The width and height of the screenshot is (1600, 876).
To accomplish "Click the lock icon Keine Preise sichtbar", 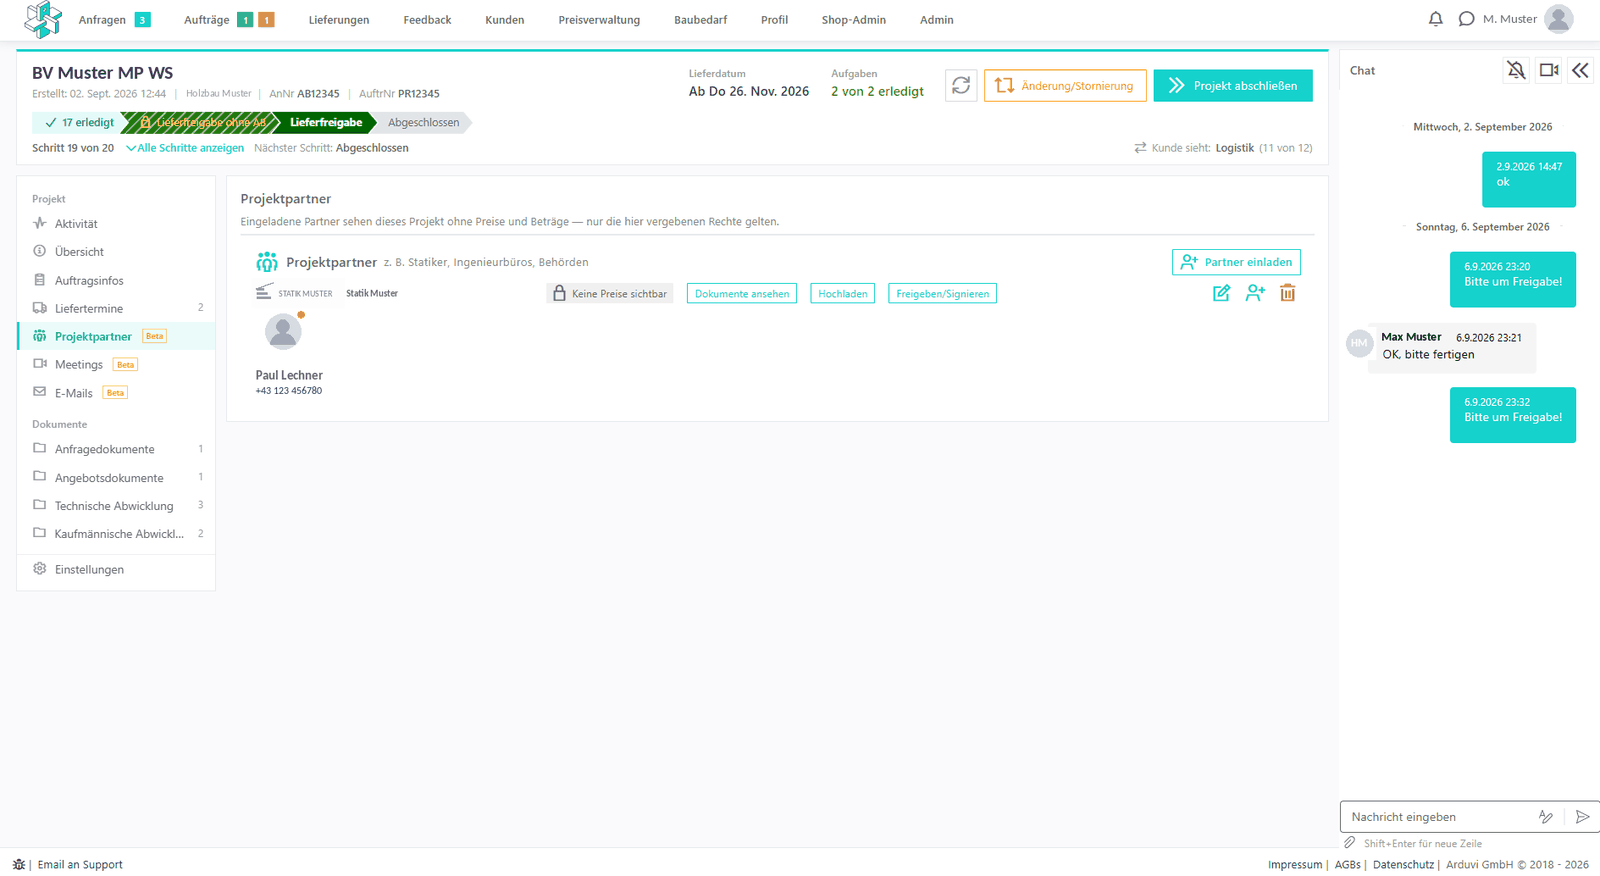I will (559, 293).
